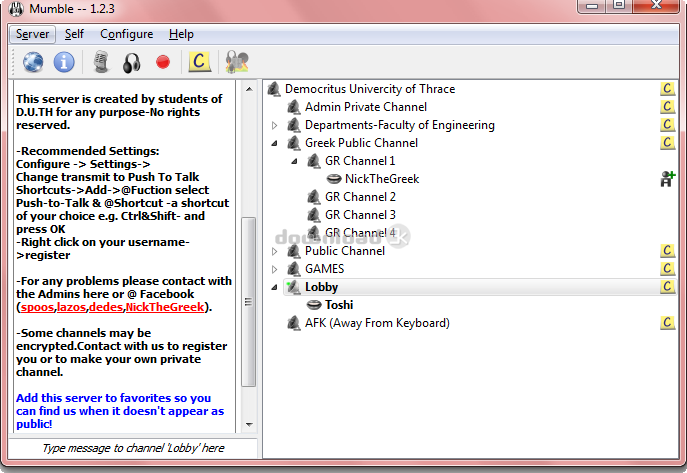Open the server connect globe icon
The height and width of the screenshot is (473, 687).
pyautogui.click(x=33, y=62)
